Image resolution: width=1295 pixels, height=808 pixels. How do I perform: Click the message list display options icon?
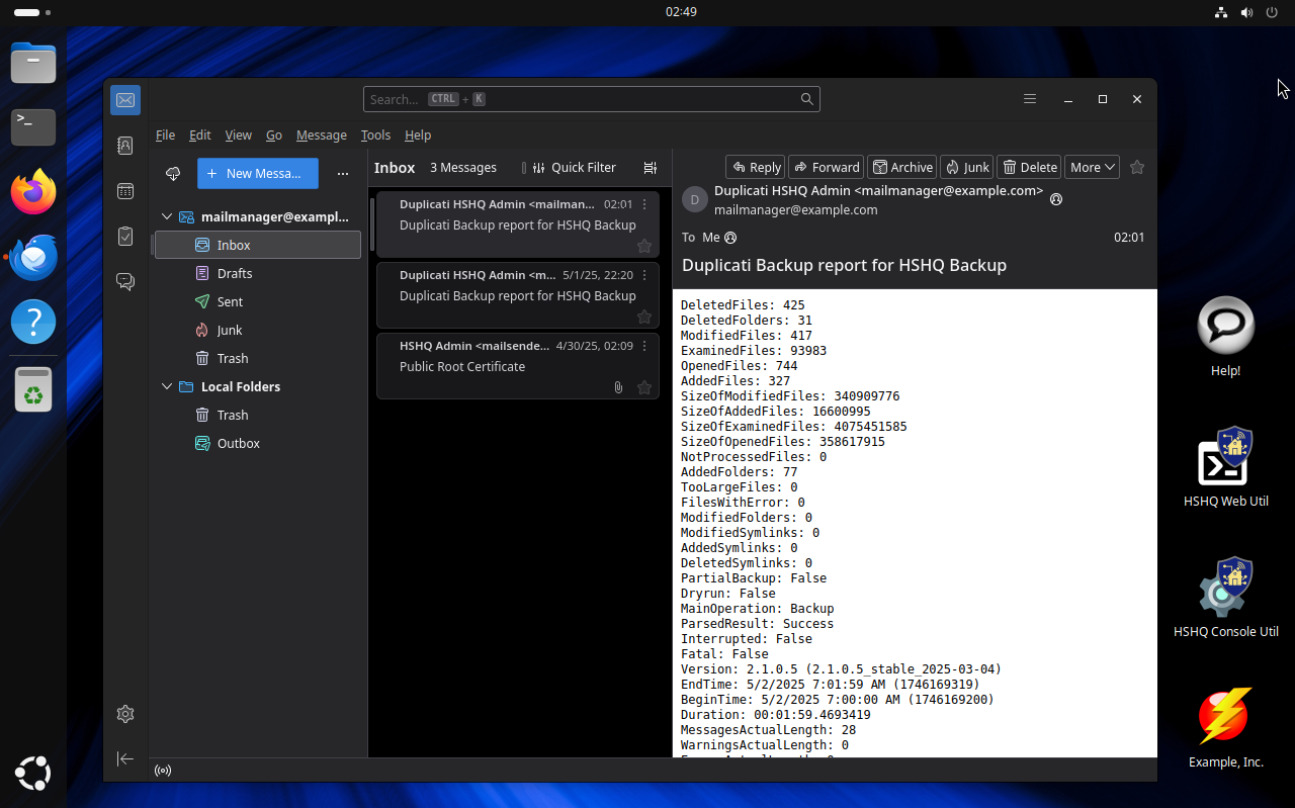pos(650,168)
